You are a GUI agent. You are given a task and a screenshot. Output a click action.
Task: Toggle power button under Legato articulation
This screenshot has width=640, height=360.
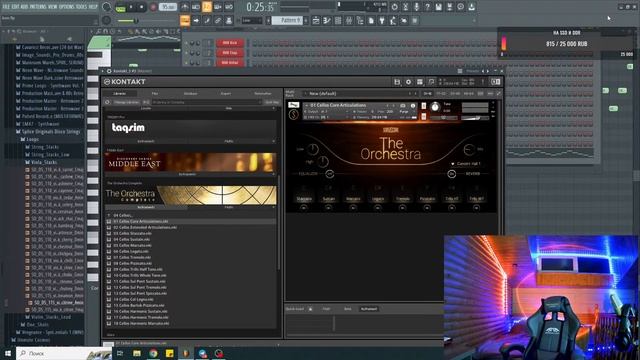378,208
